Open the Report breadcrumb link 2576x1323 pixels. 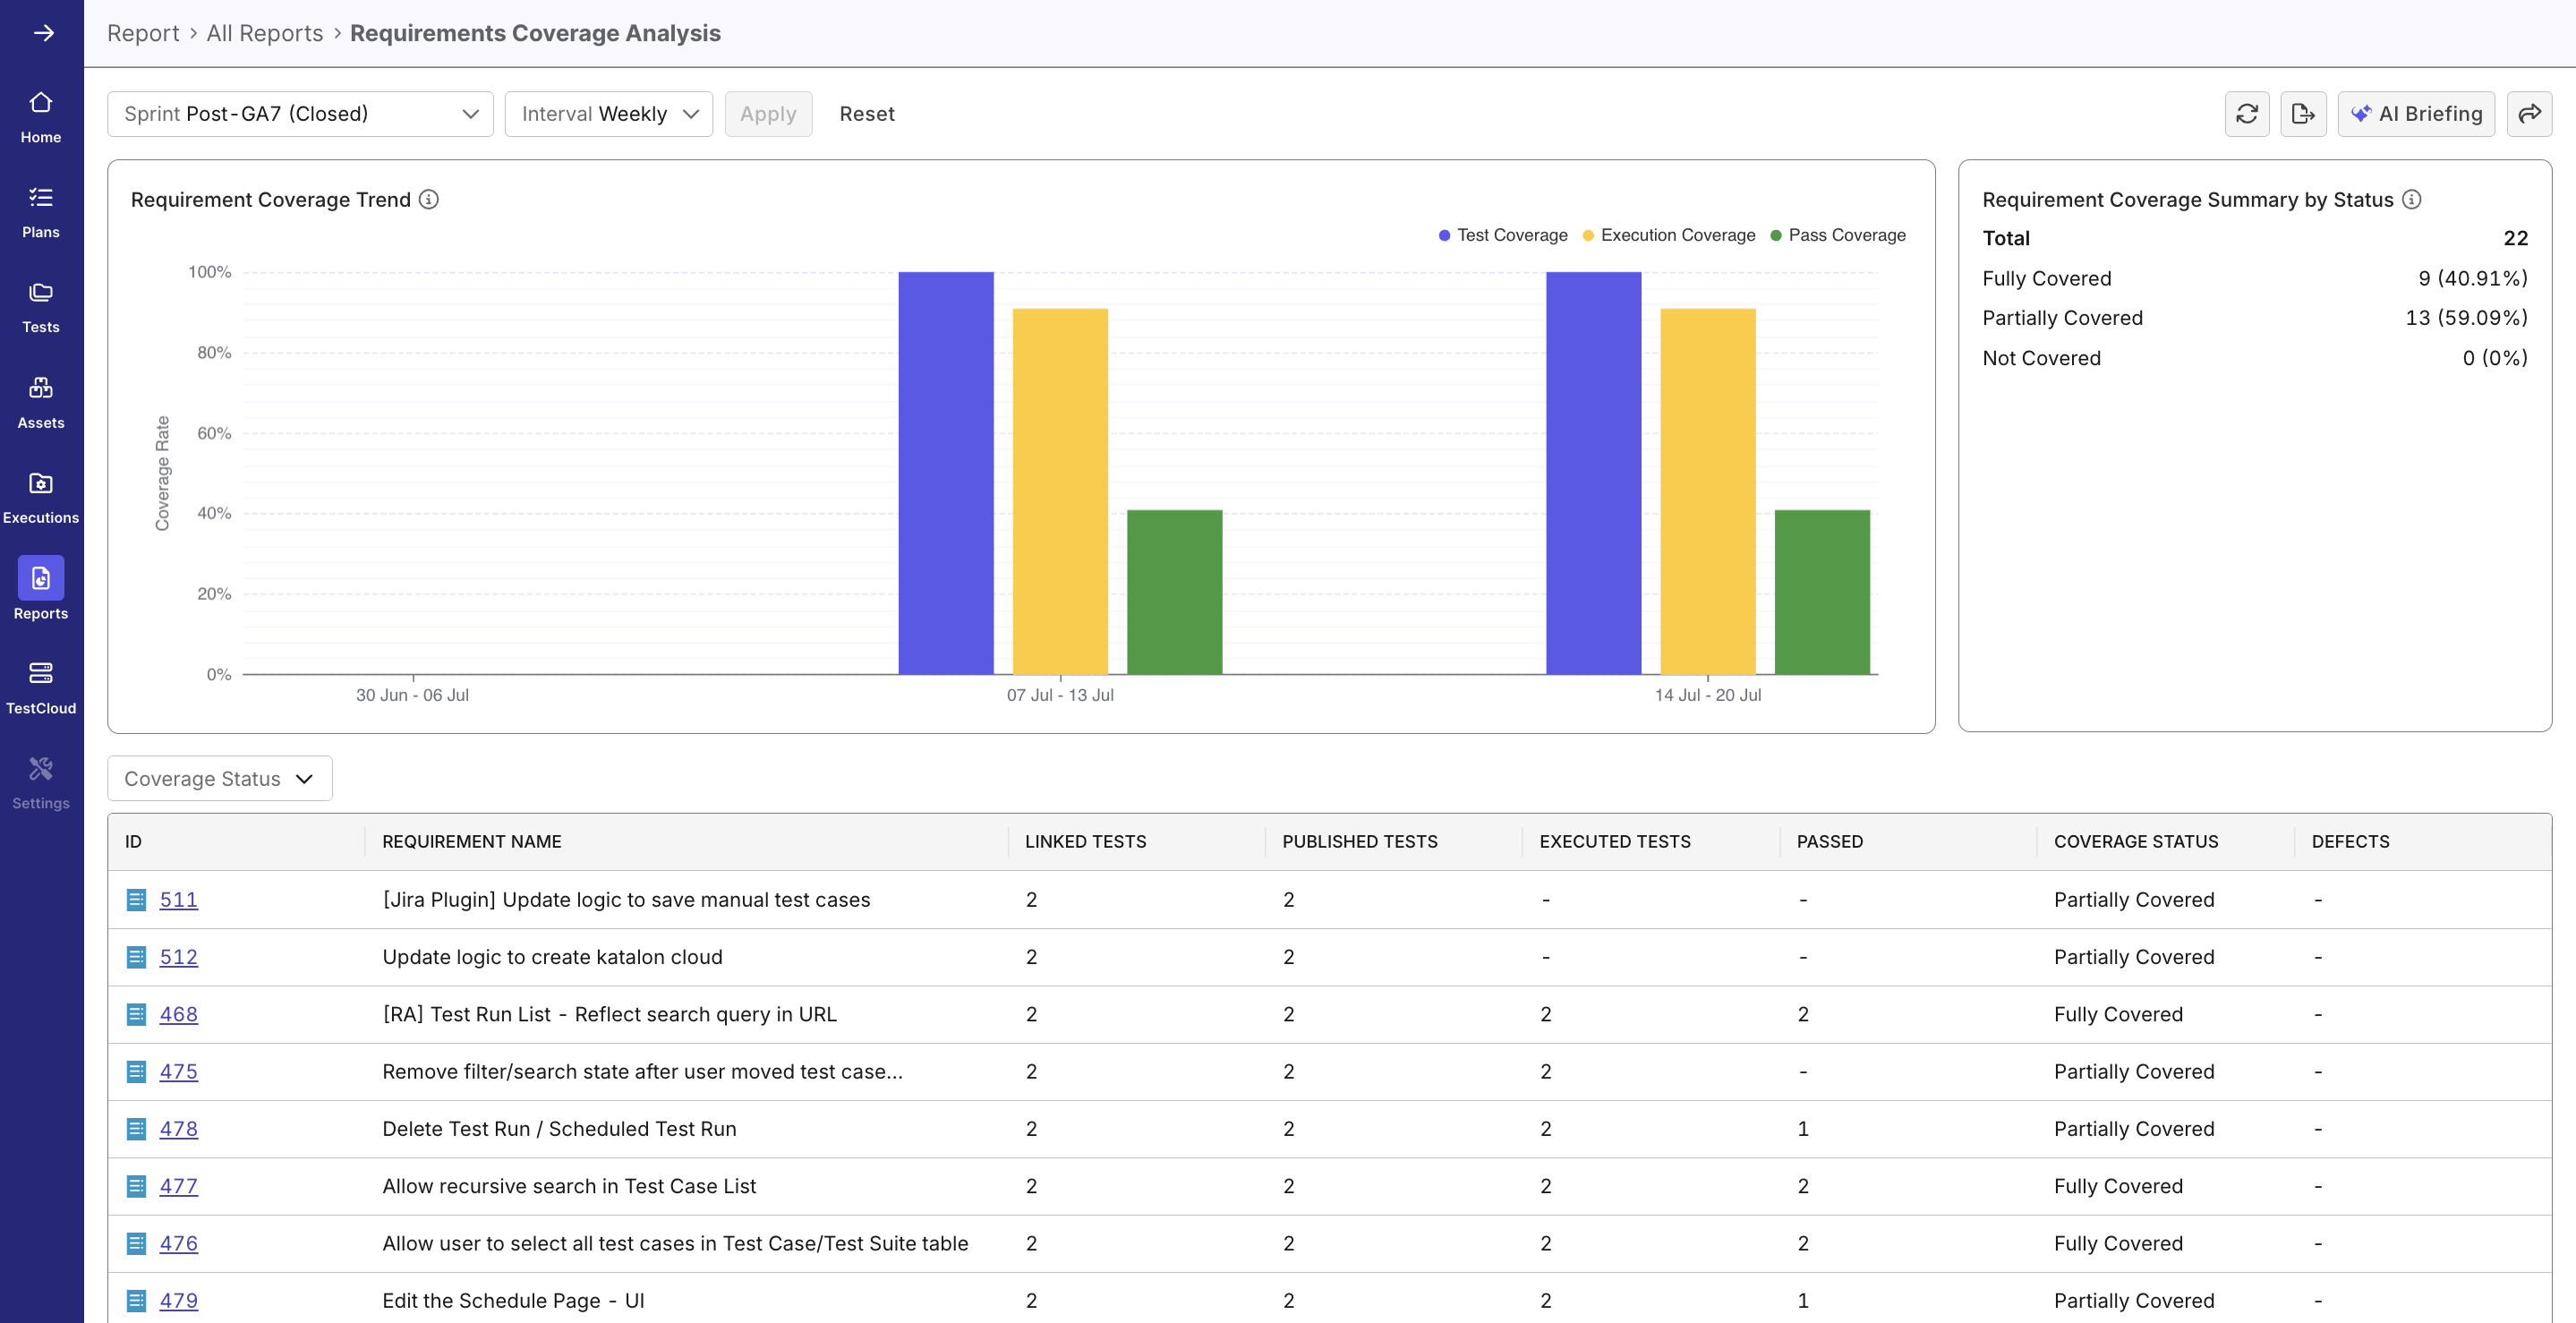point(143,33)
